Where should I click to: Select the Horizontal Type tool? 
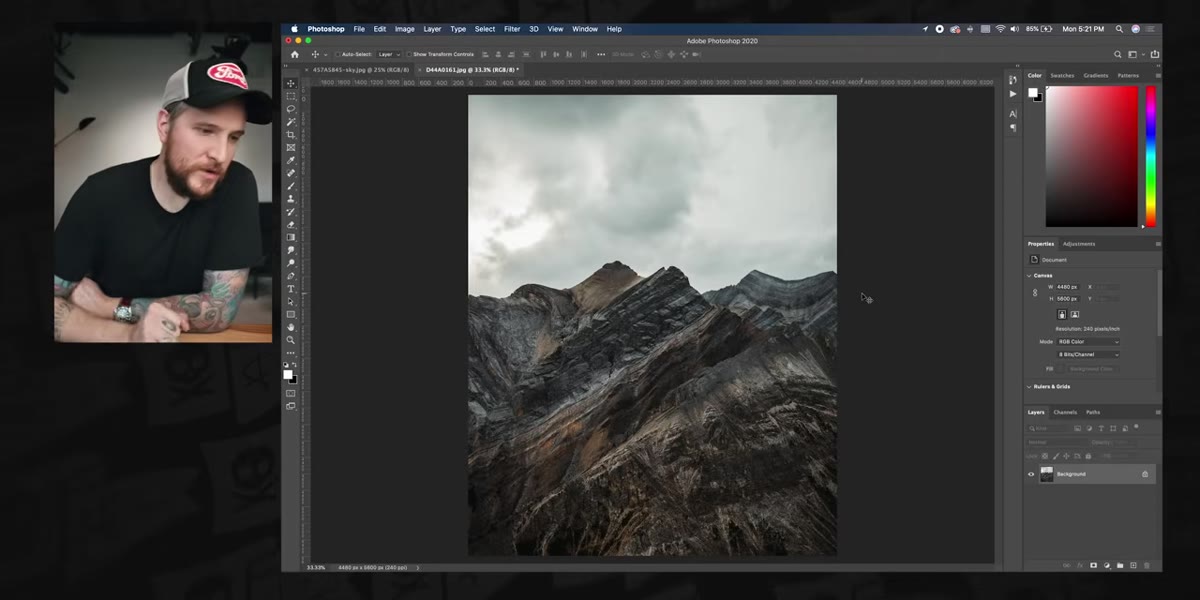click(291, 289)
